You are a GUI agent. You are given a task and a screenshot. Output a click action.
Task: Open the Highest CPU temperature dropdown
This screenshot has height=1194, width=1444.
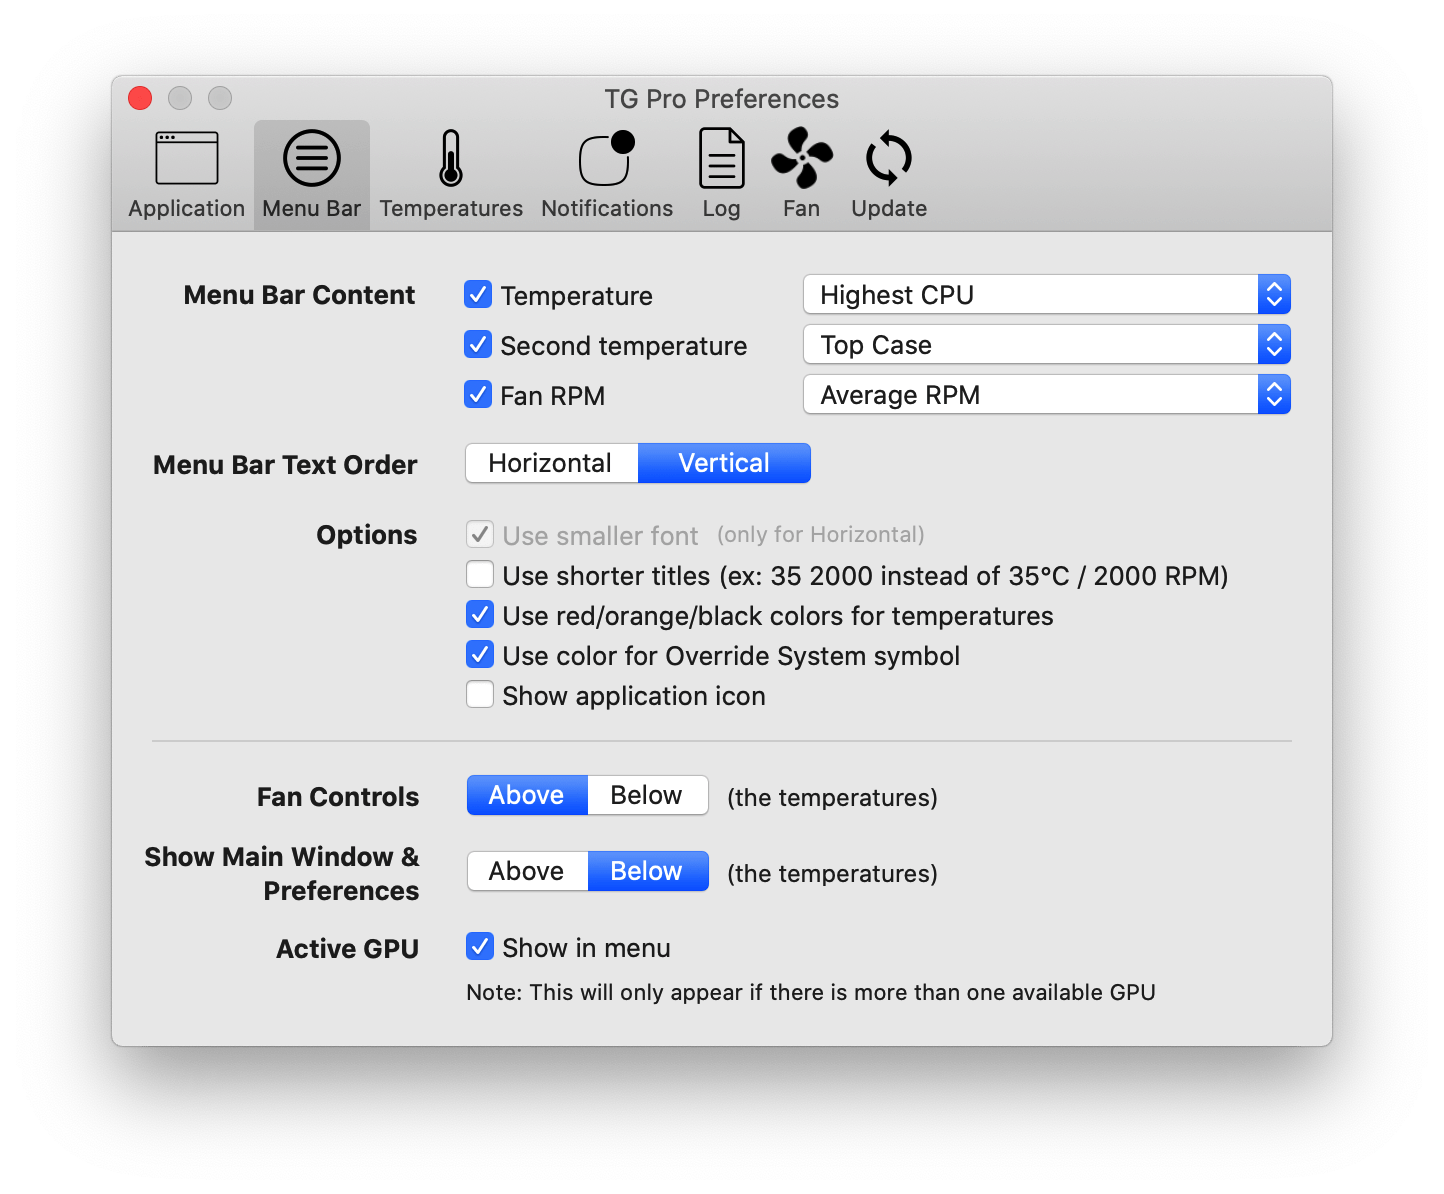(x=1047, y=295)
